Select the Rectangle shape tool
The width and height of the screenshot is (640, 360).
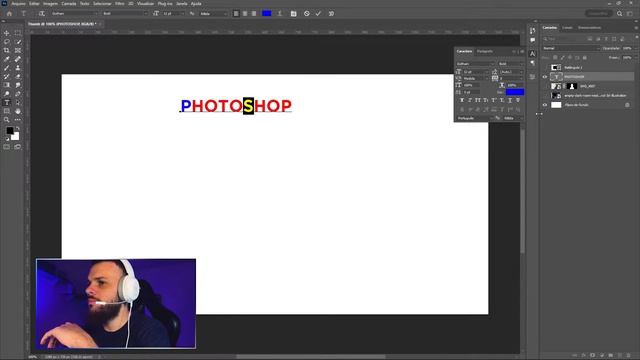tap(7, 111)
